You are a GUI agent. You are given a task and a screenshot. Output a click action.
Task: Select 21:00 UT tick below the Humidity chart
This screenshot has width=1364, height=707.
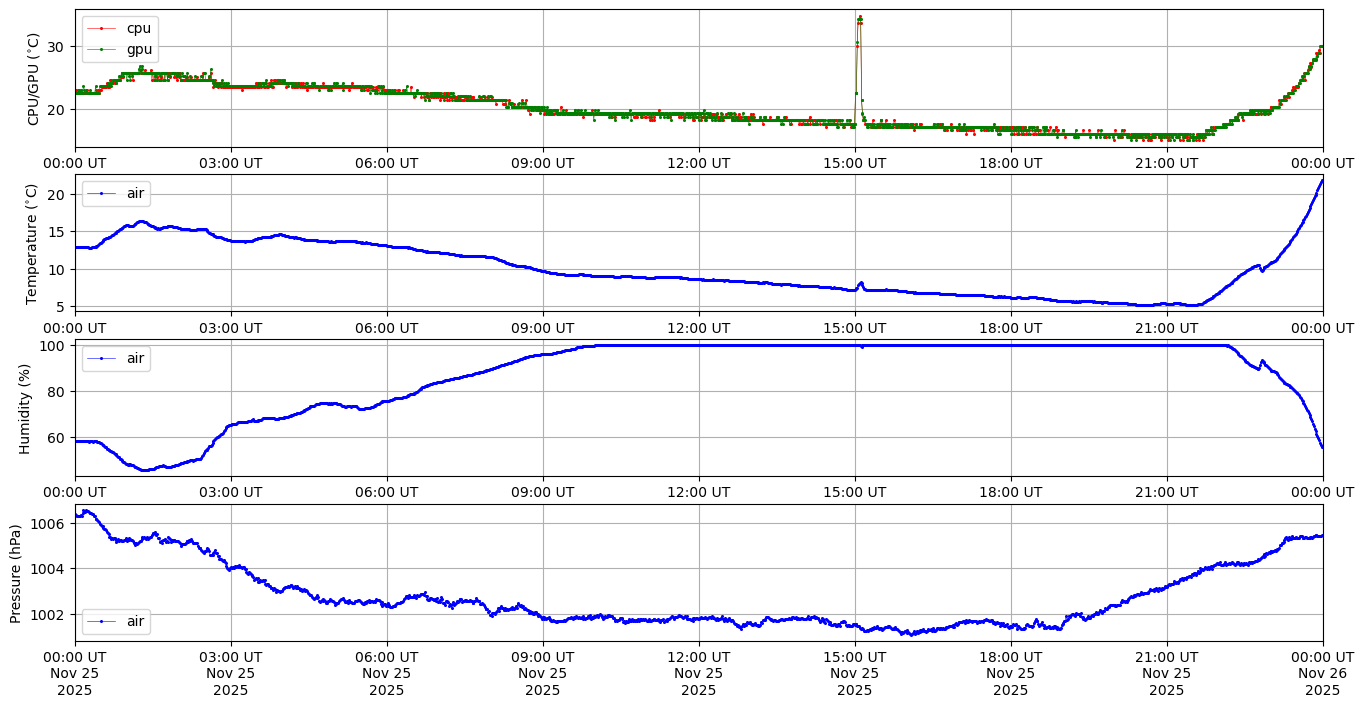coord(1166,492)
